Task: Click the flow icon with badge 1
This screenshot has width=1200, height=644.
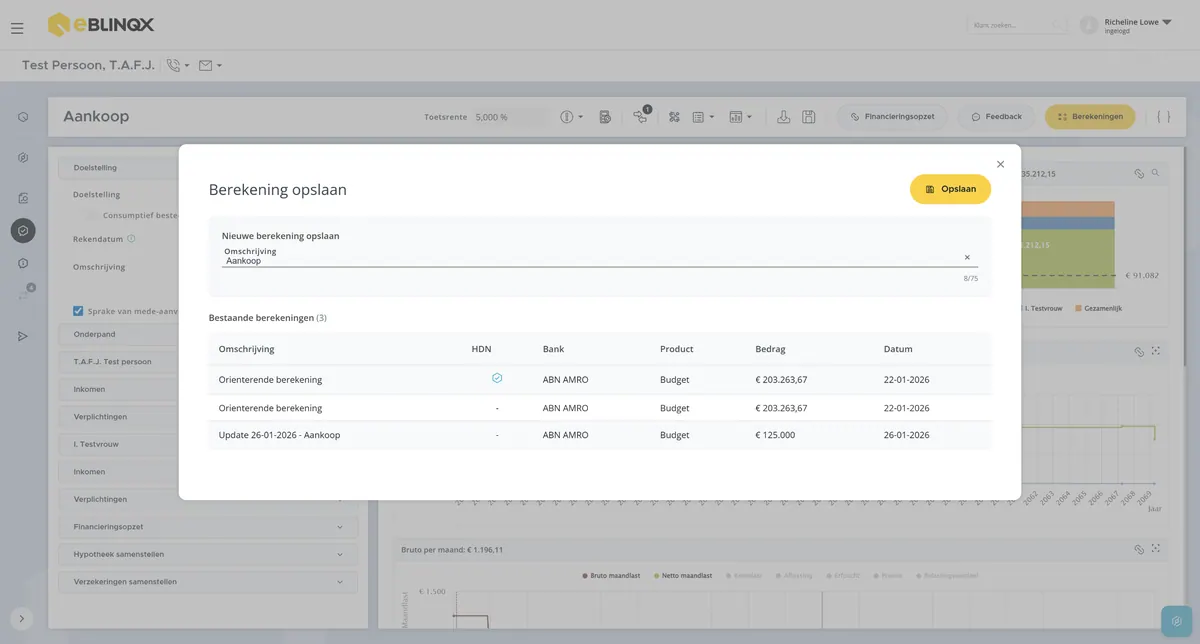Action: pos(640,116)
